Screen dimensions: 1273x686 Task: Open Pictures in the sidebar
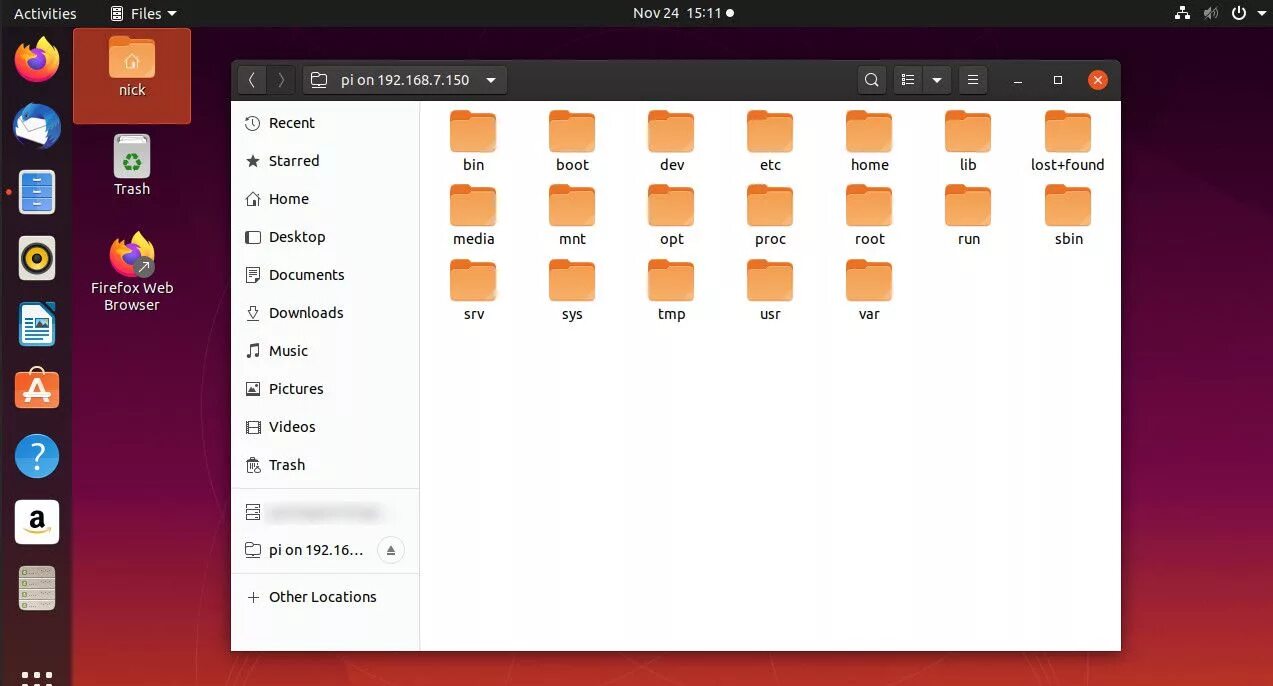click(325, 389)
